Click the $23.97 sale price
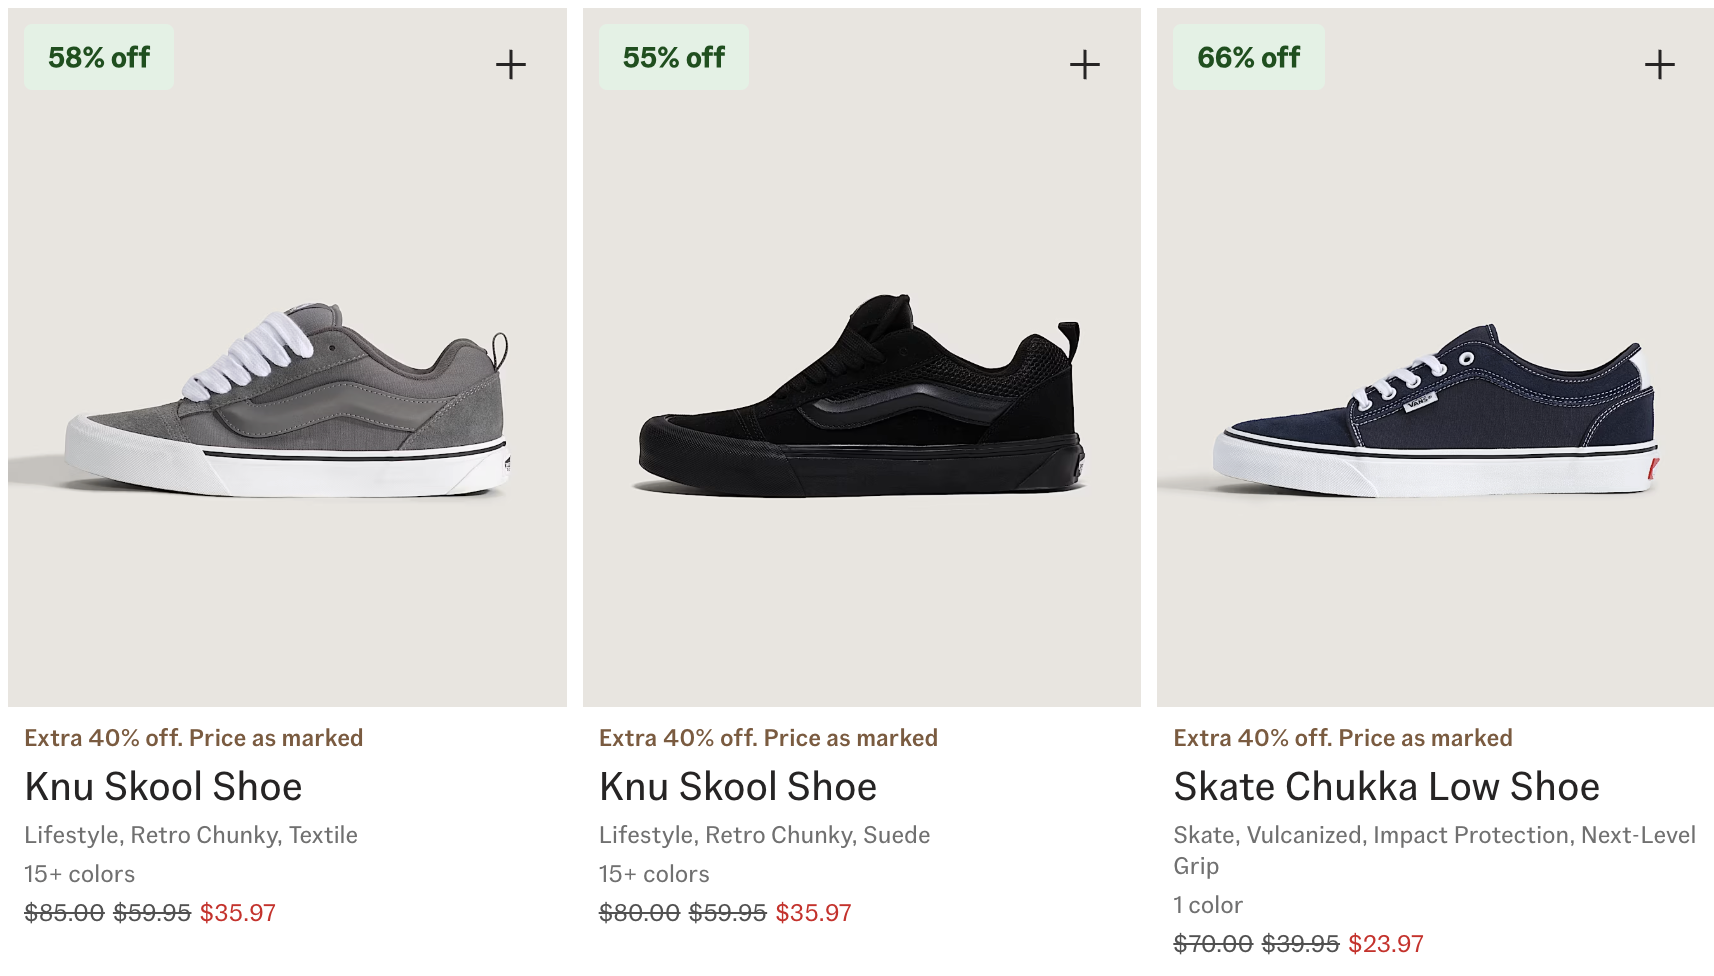The width and height of the screenshot is (1714, 976). tap(1386, 944)
